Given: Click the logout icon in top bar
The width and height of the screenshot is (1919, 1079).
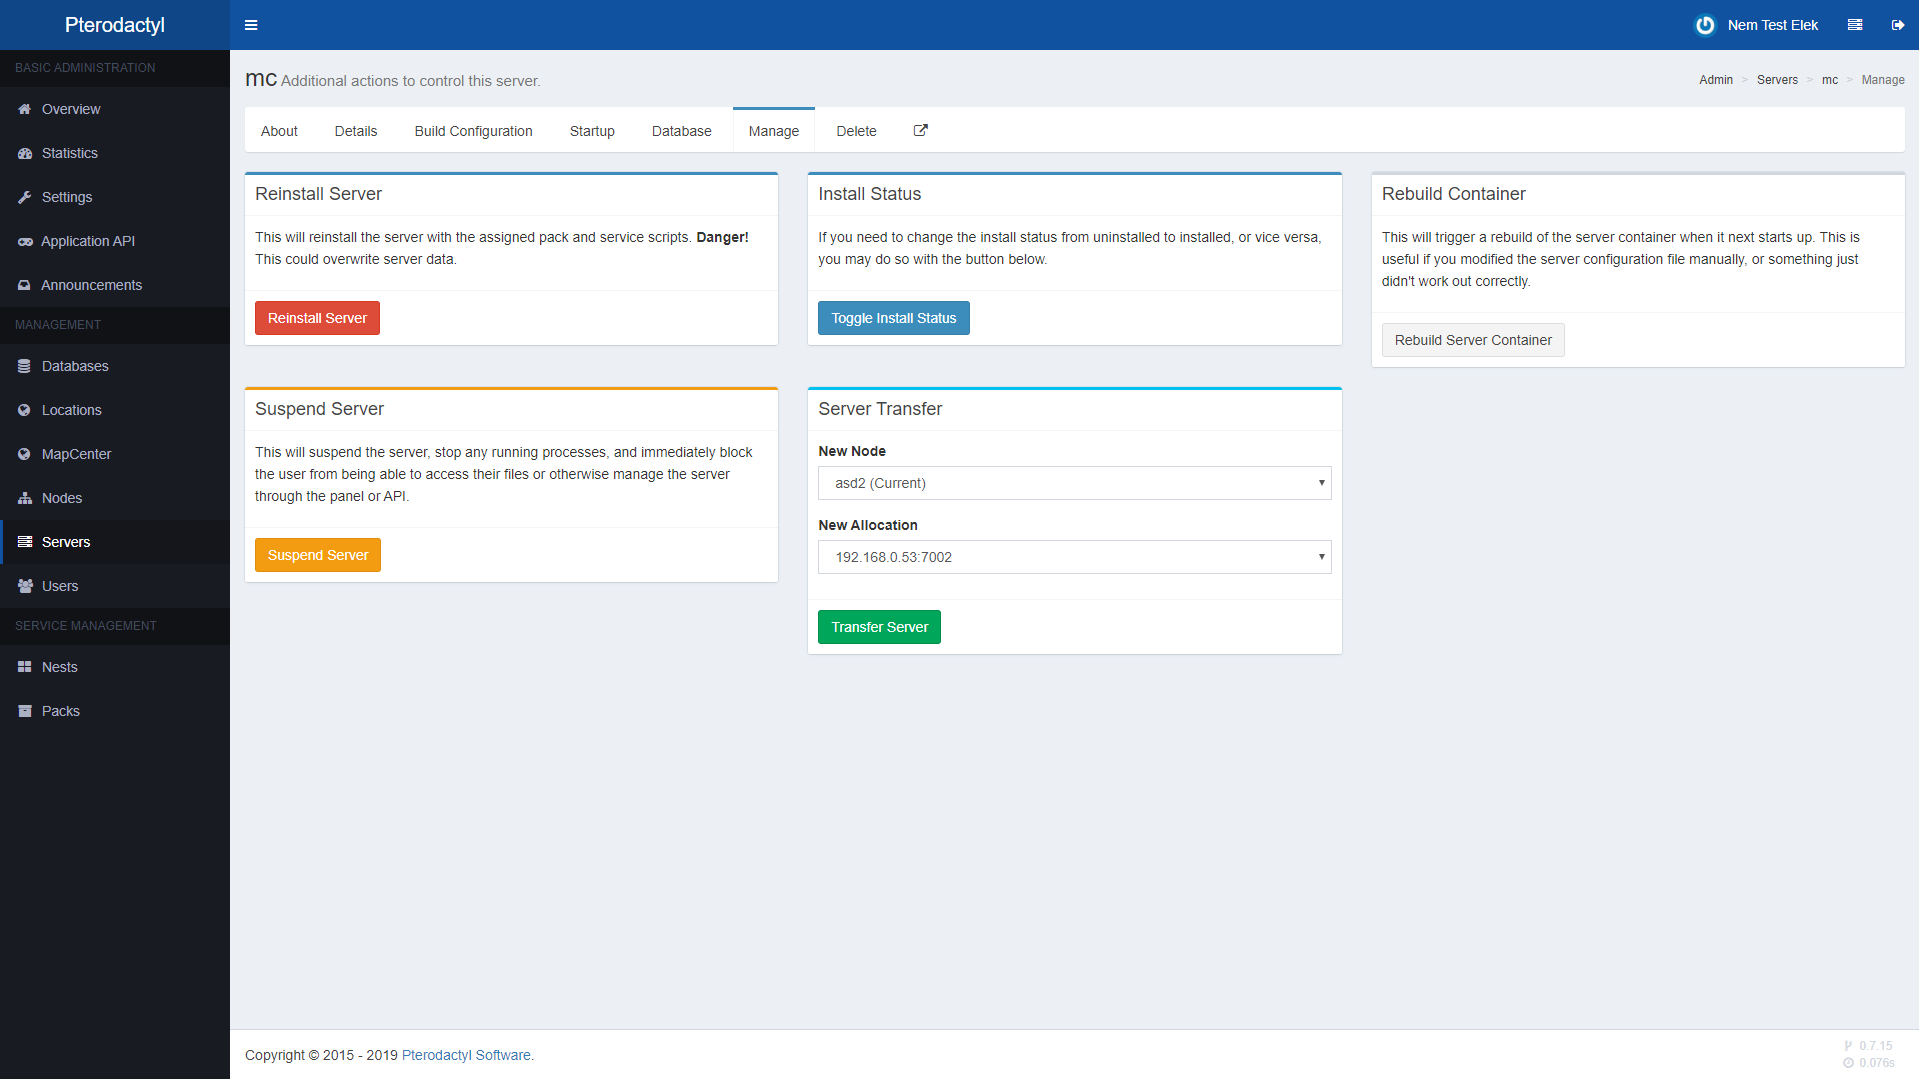Looking at the screenshot, I should 1897,25.
